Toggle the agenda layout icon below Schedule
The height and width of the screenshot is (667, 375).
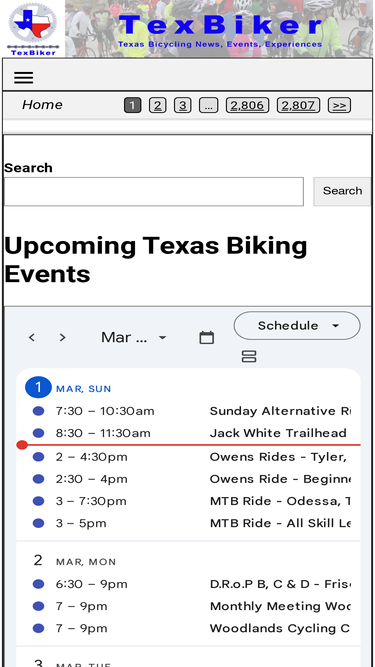point(249,356)
